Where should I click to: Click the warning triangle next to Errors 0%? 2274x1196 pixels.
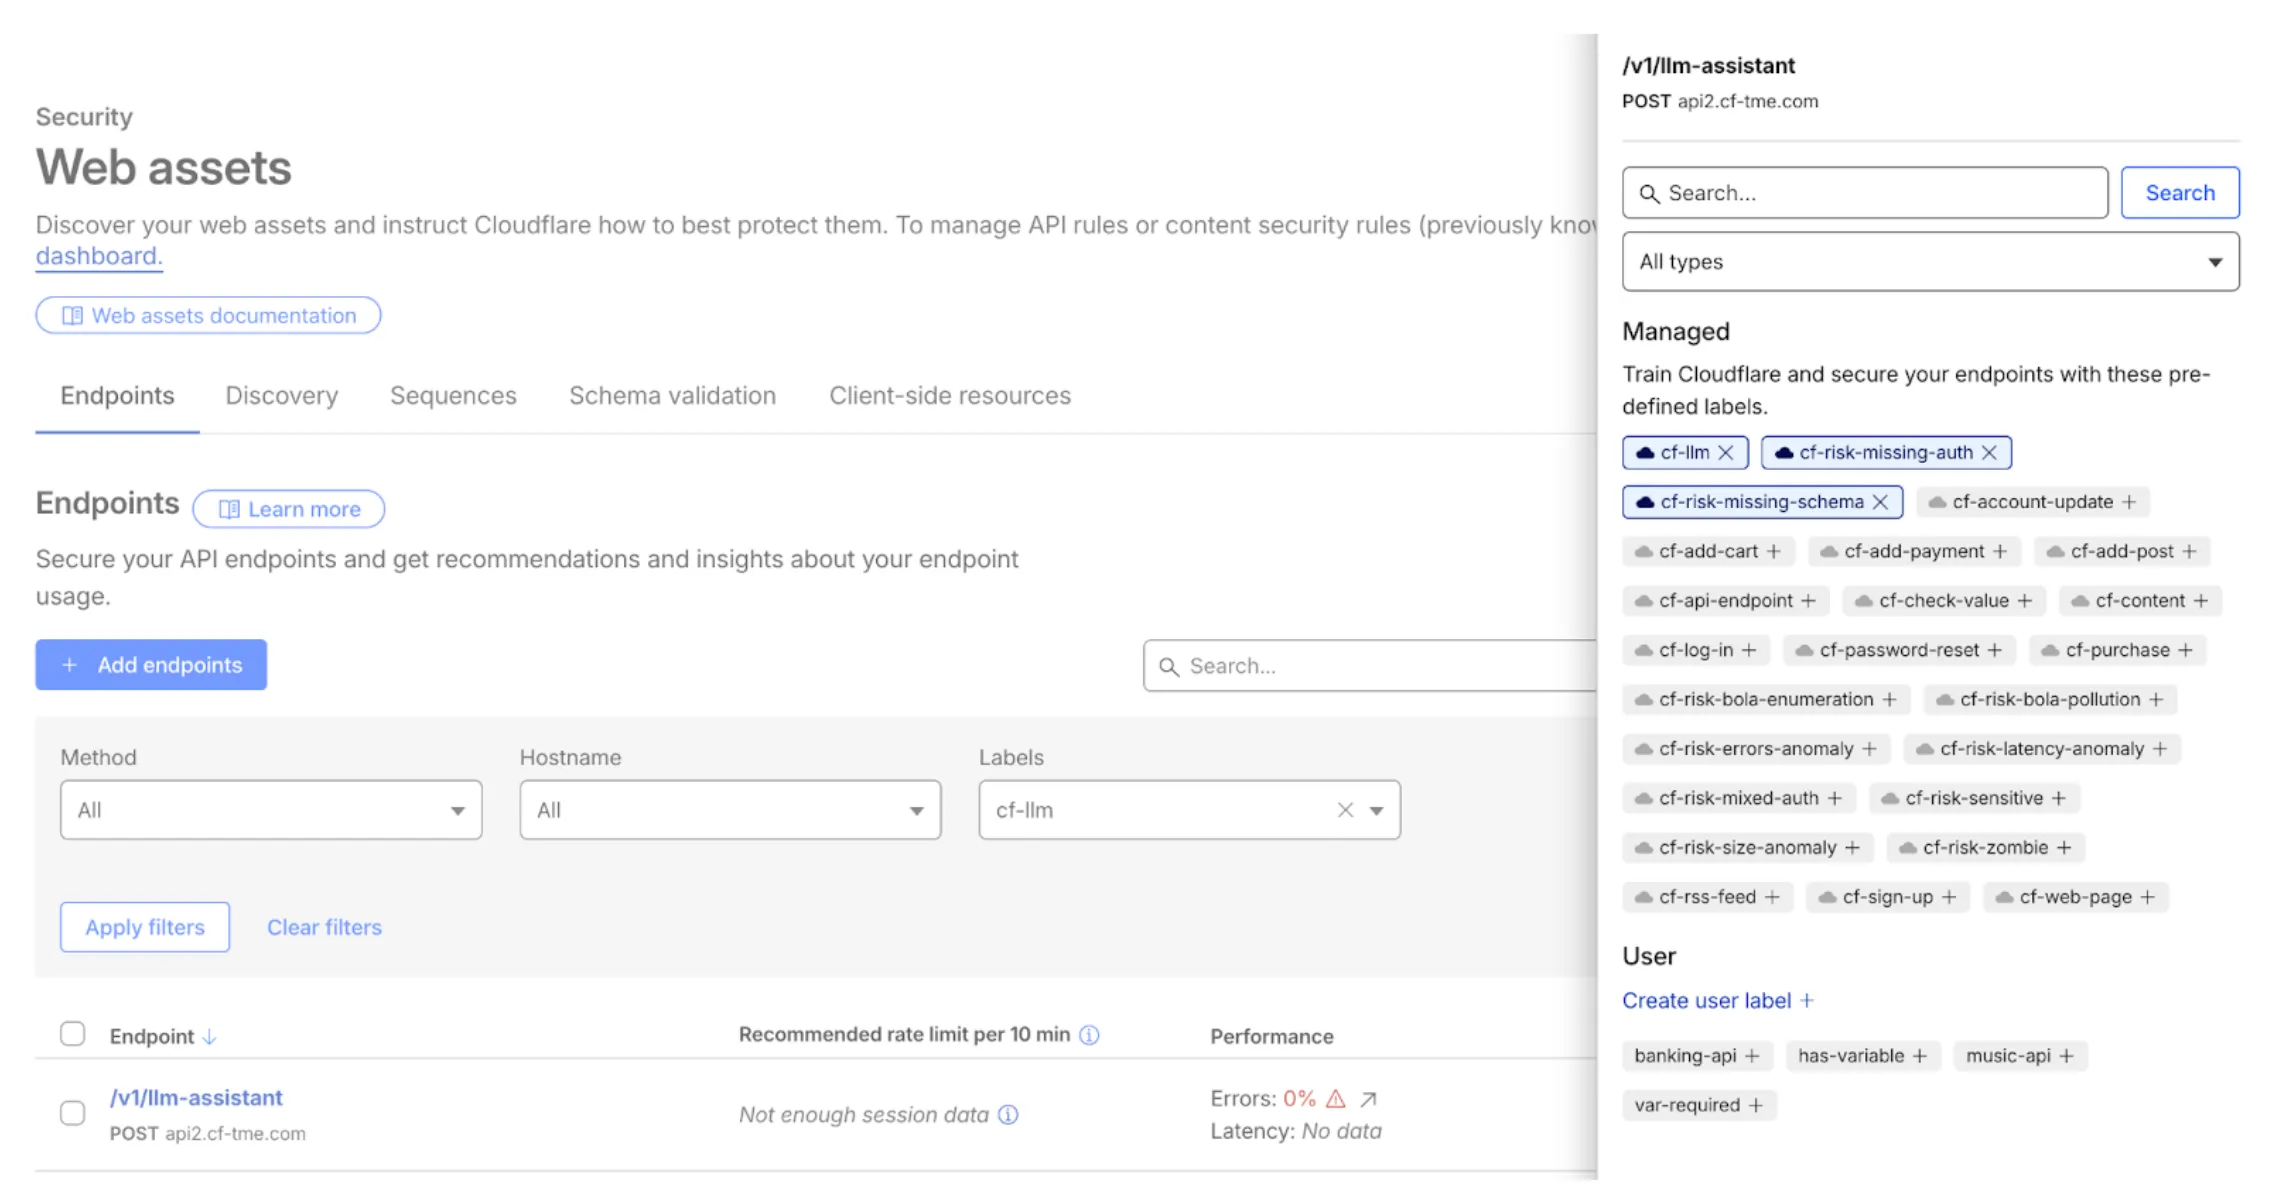[x=1336, y=1098]
